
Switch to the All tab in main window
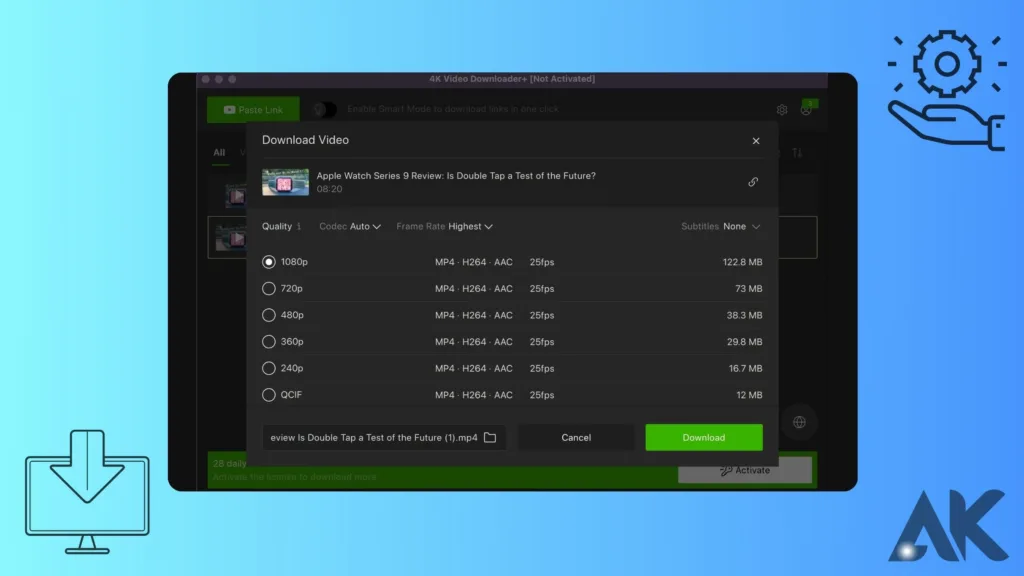(219, 153)
